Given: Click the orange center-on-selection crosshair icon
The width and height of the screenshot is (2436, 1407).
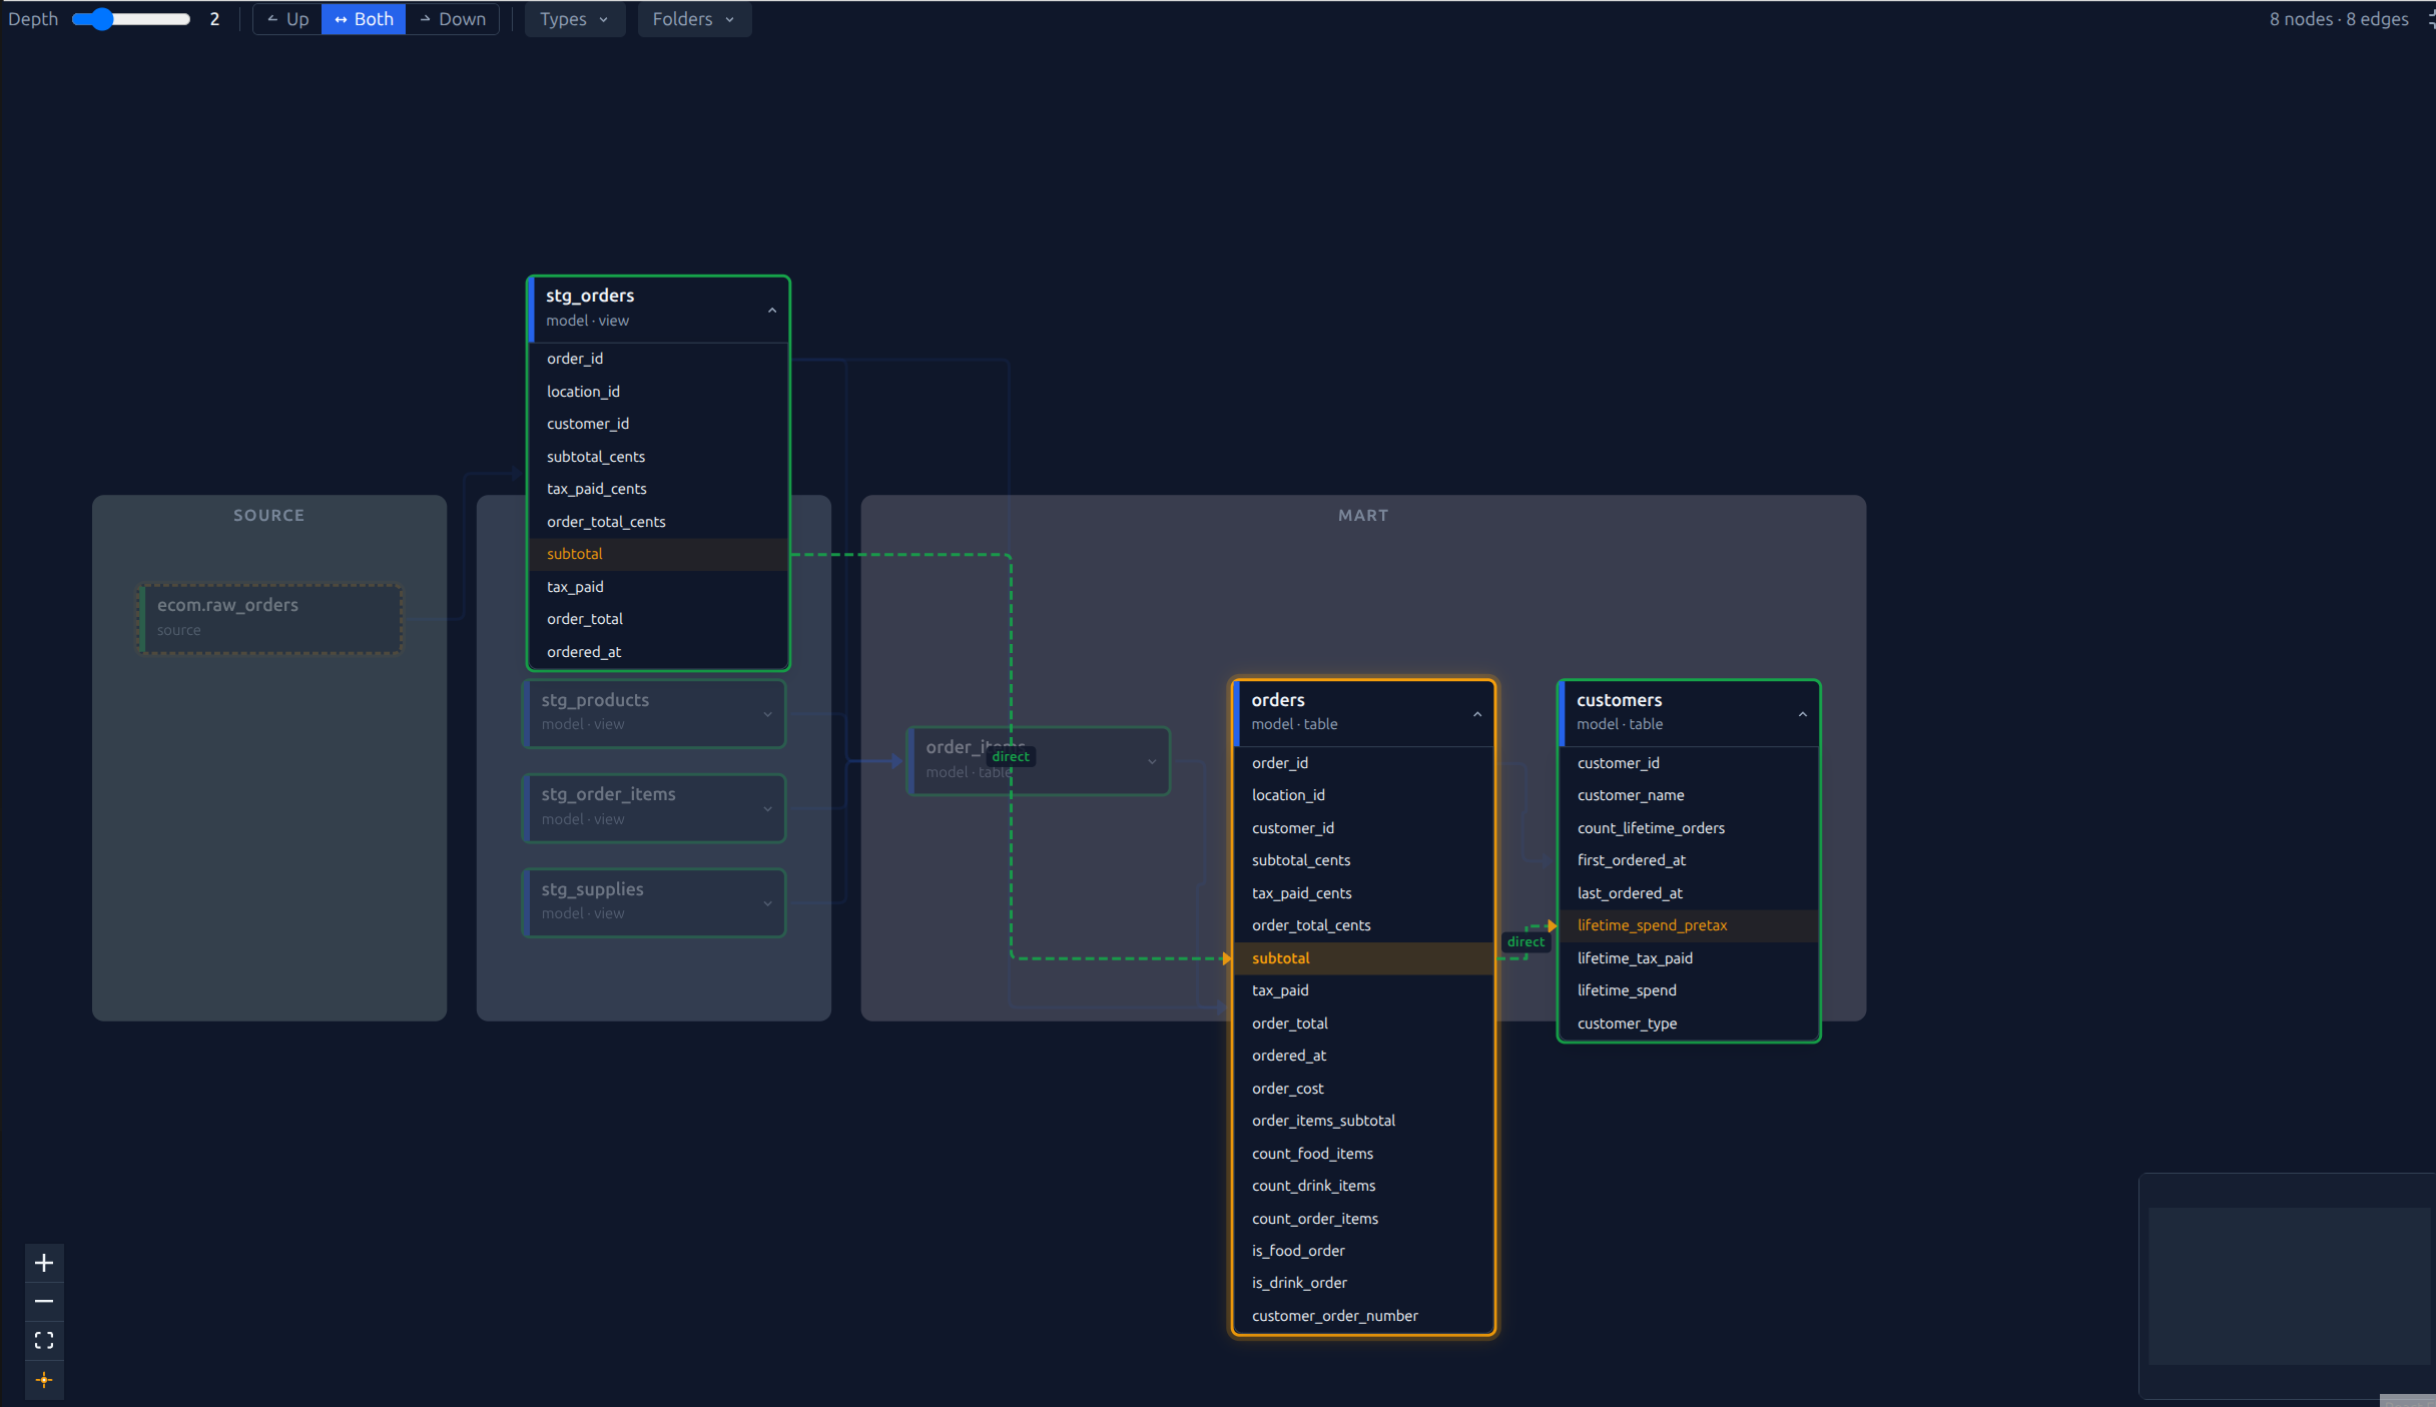Looking at the screenshot, I should pyautogui.click(x=44, y=1380).
